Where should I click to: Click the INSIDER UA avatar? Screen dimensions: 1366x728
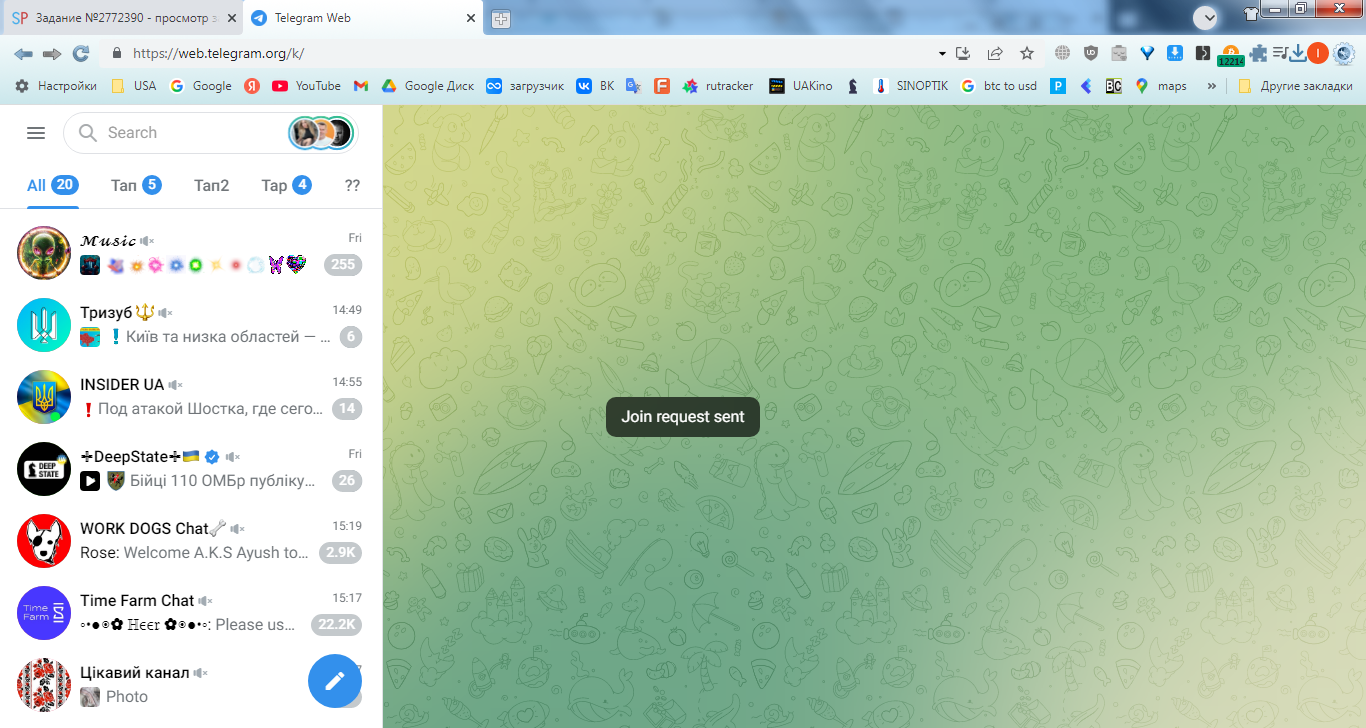click(x=44, y=397)
